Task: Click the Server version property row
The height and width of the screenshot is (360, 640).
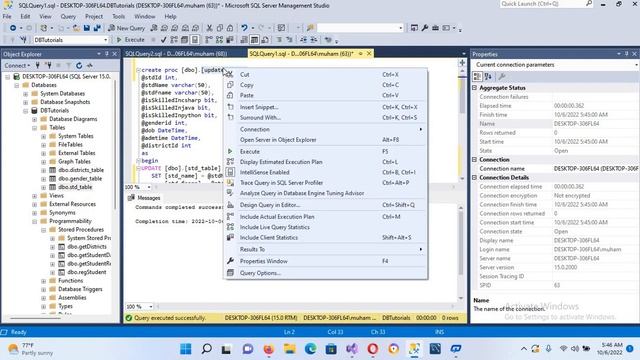Action: 556,267
